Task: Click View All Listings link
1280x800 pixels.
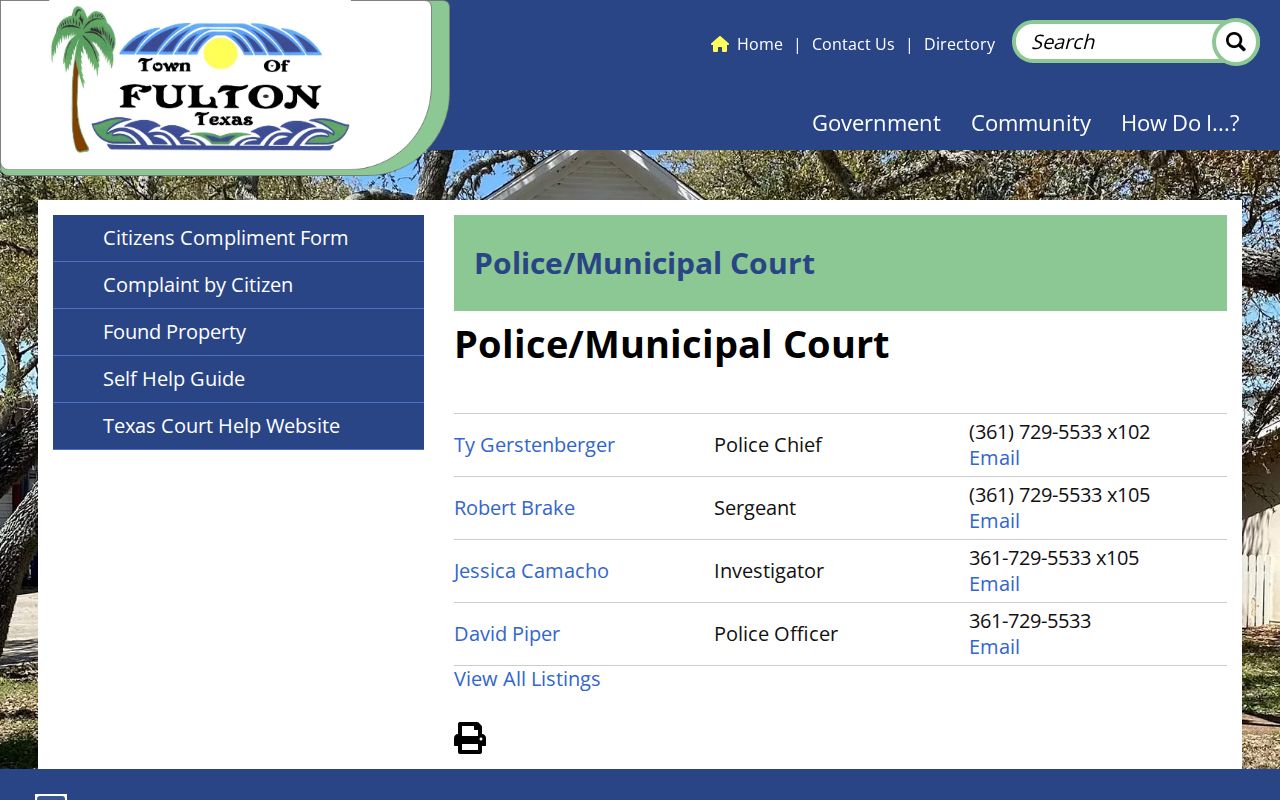Action: [x=527, y=679]
